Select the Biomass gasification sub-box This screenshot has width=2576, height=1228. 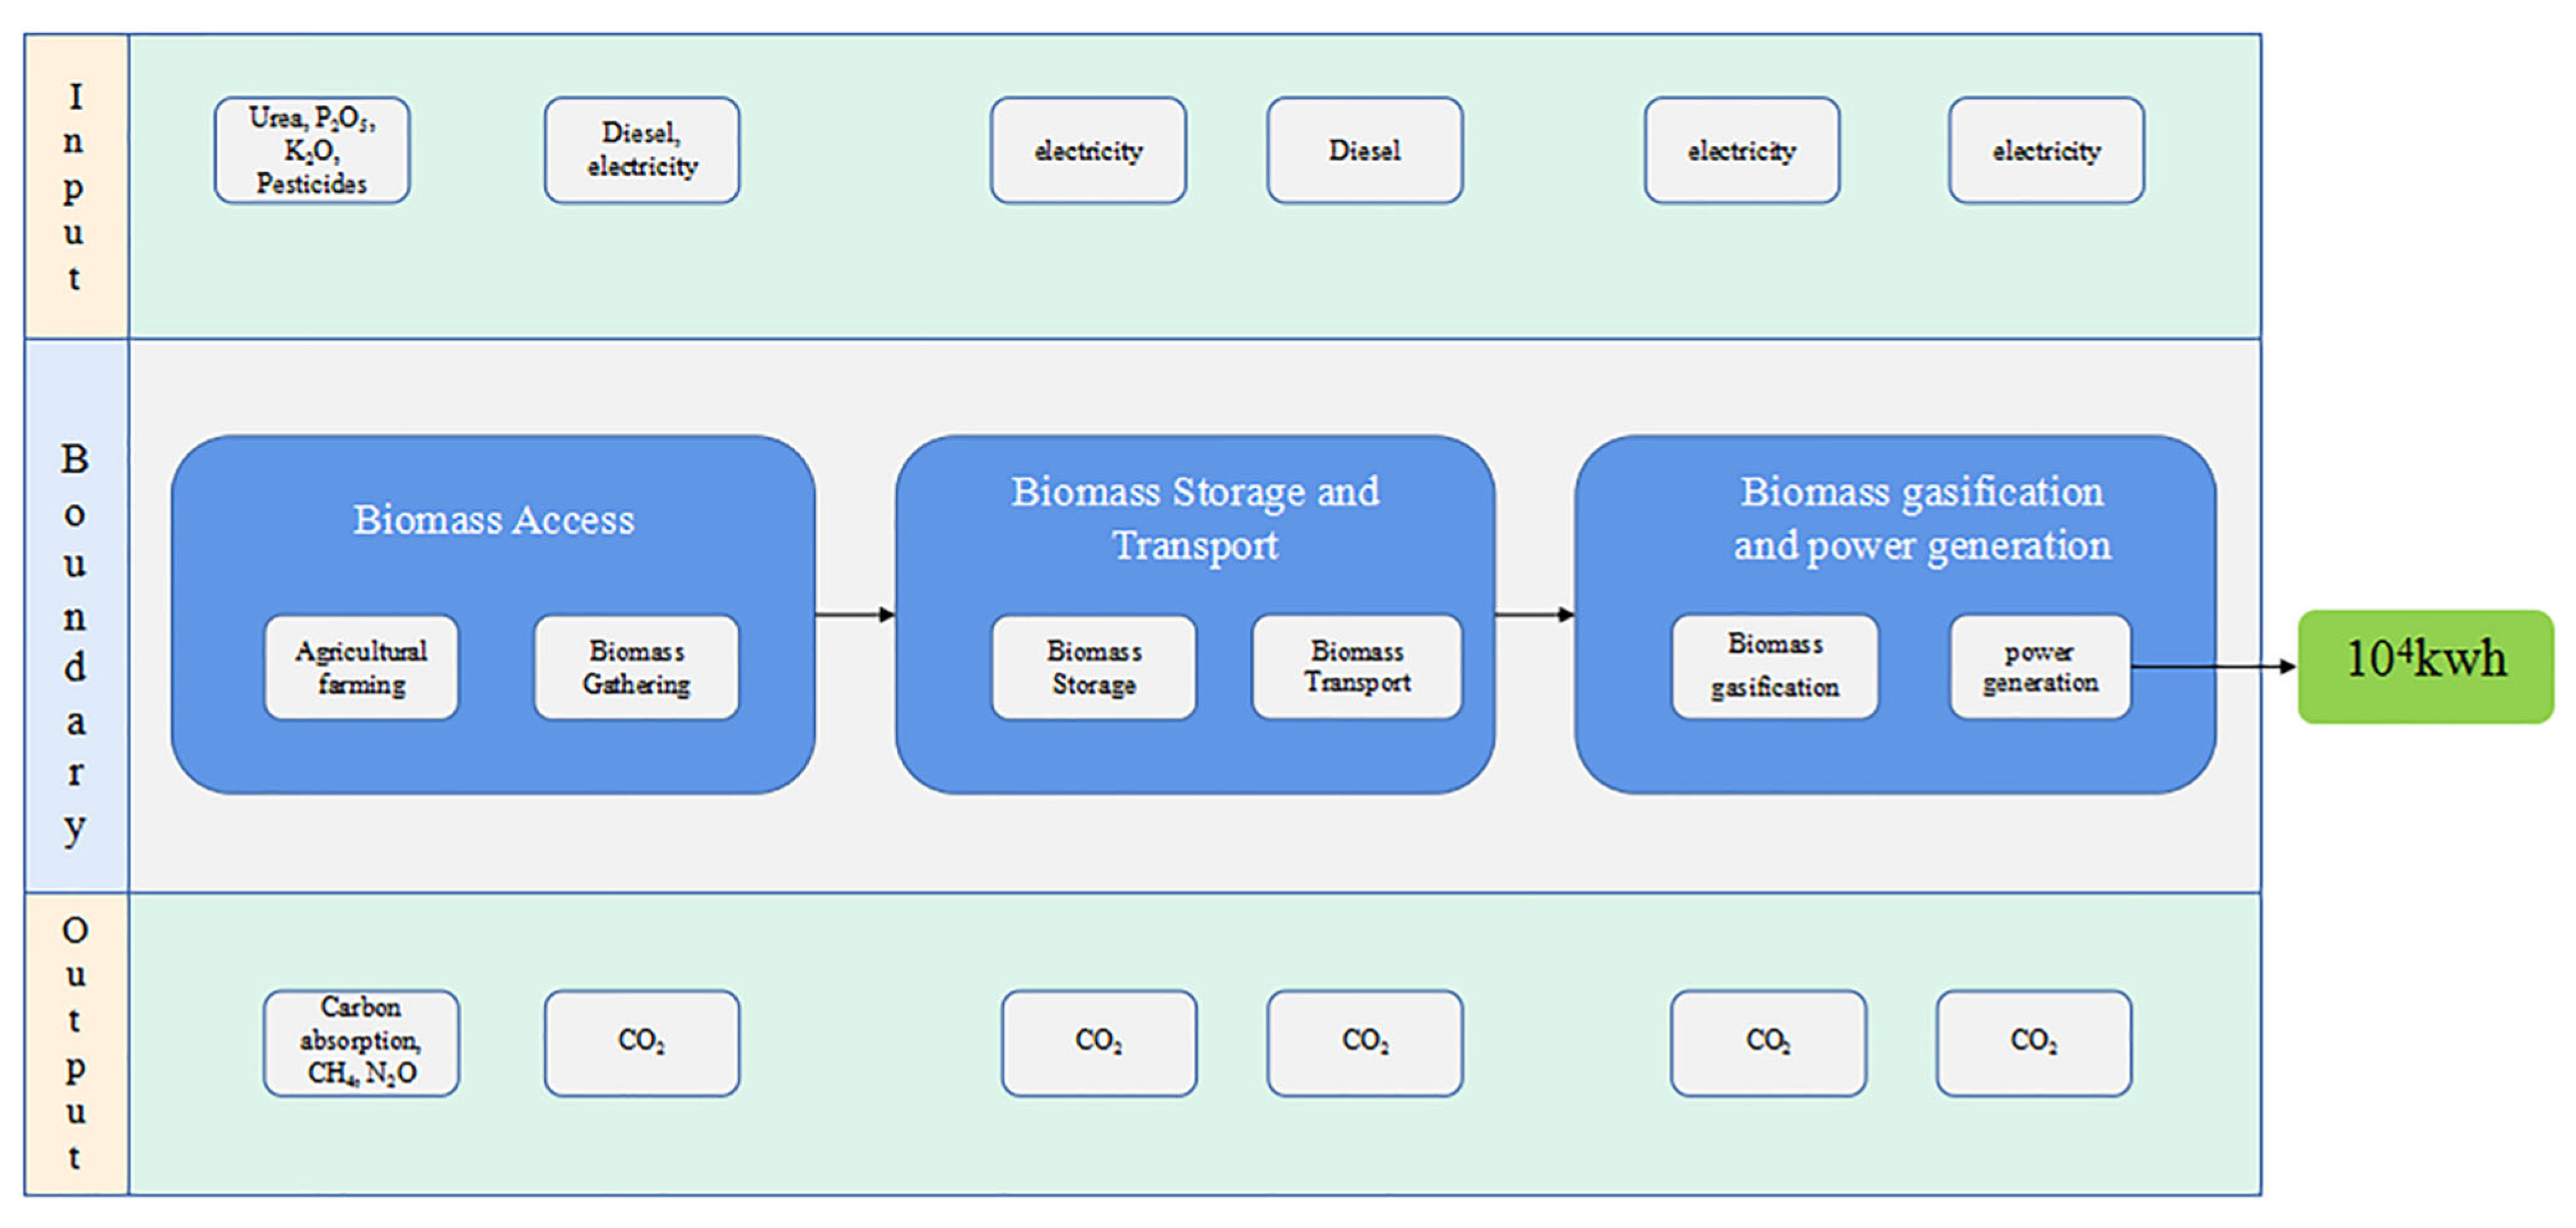pos(1774,667)
